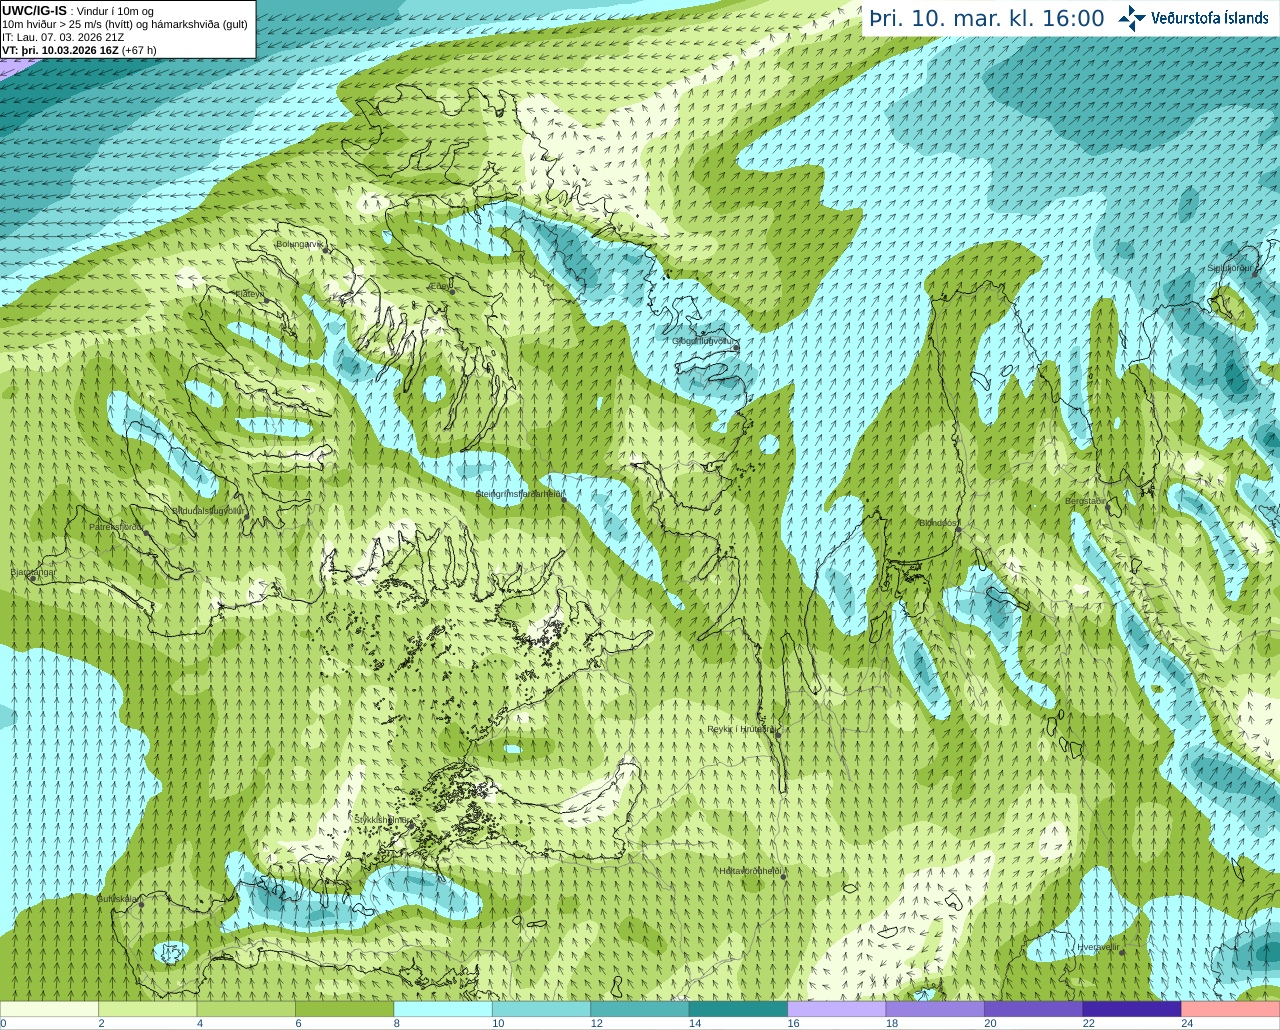Click the Stykkishólmur station label
1280x1030 pixels.
coord(381,819)
